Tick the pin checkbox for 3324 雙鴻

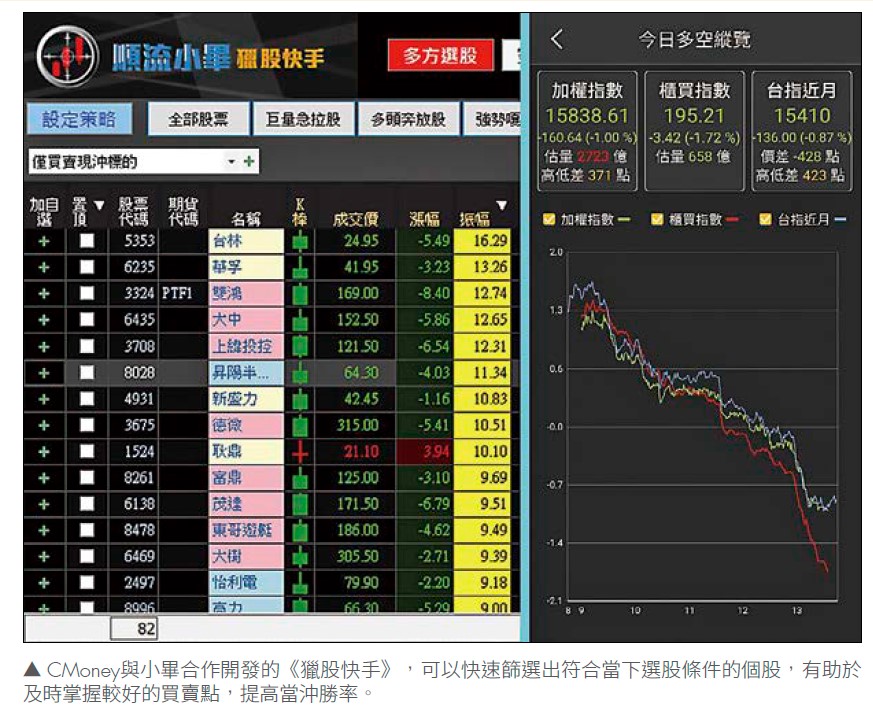click(87, 293)
